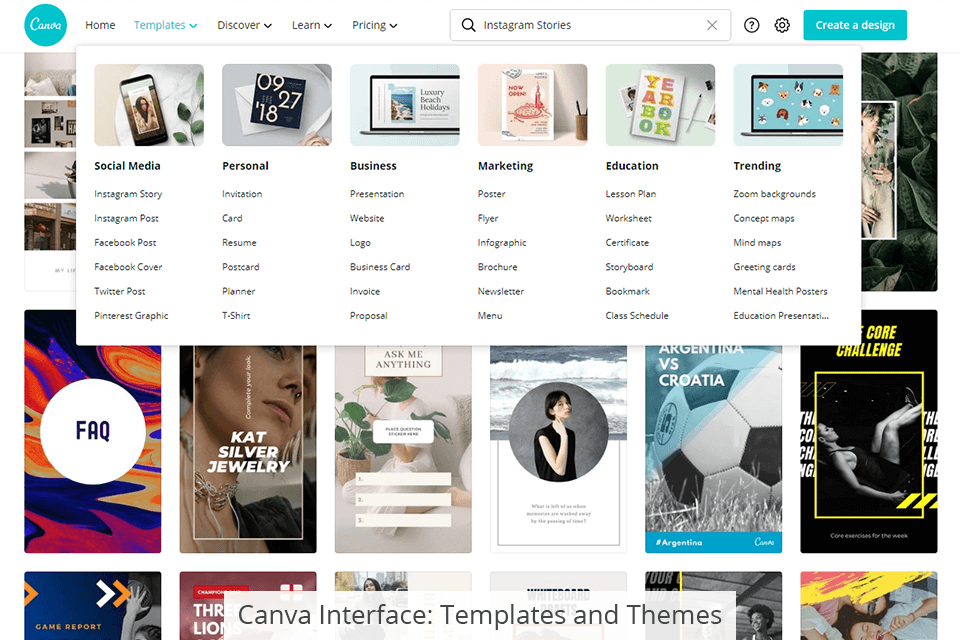Choose Facebook Post from Social Media
The height and width of the screenshot is (640, 960).
125,243
